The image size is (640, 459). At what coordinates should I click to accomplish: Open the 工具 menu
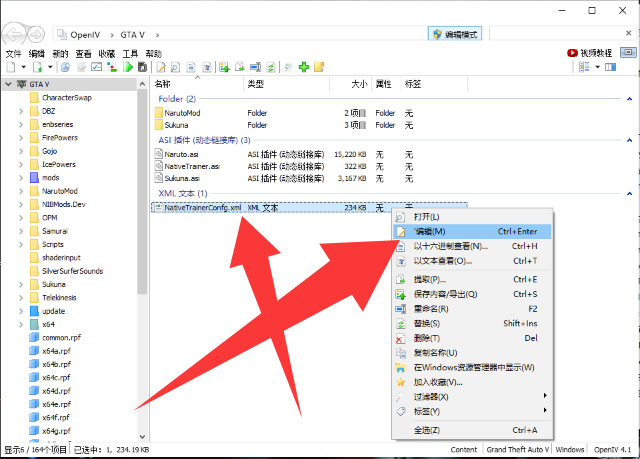[x=130, y=53]
